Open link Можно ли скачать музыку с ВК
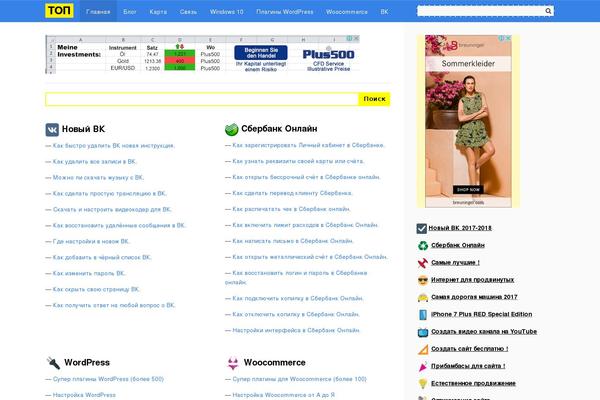Viewport: 600px width, 400px height. pyautogui.click(x=98, y=178)
